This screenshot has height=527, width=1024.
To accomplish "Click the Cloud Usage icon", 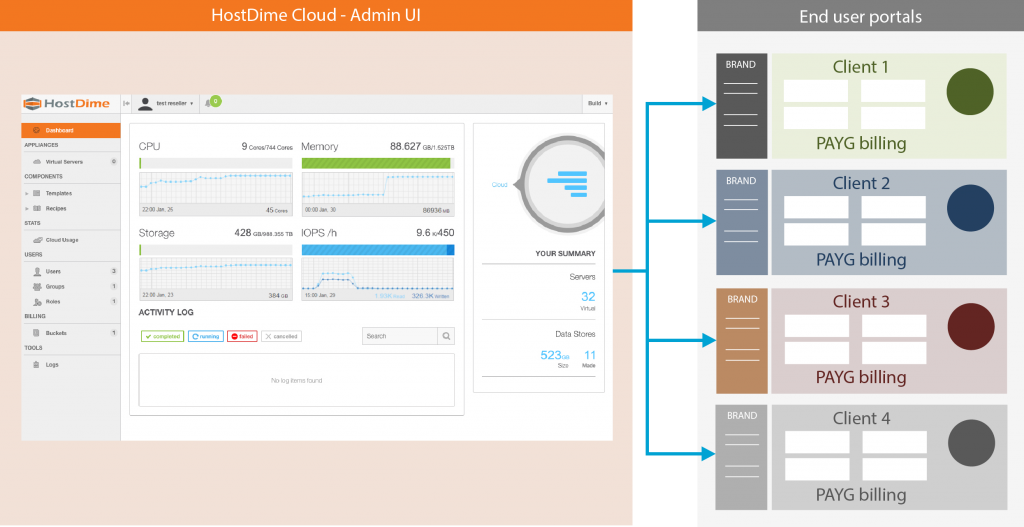I will [x=38, y=240].
